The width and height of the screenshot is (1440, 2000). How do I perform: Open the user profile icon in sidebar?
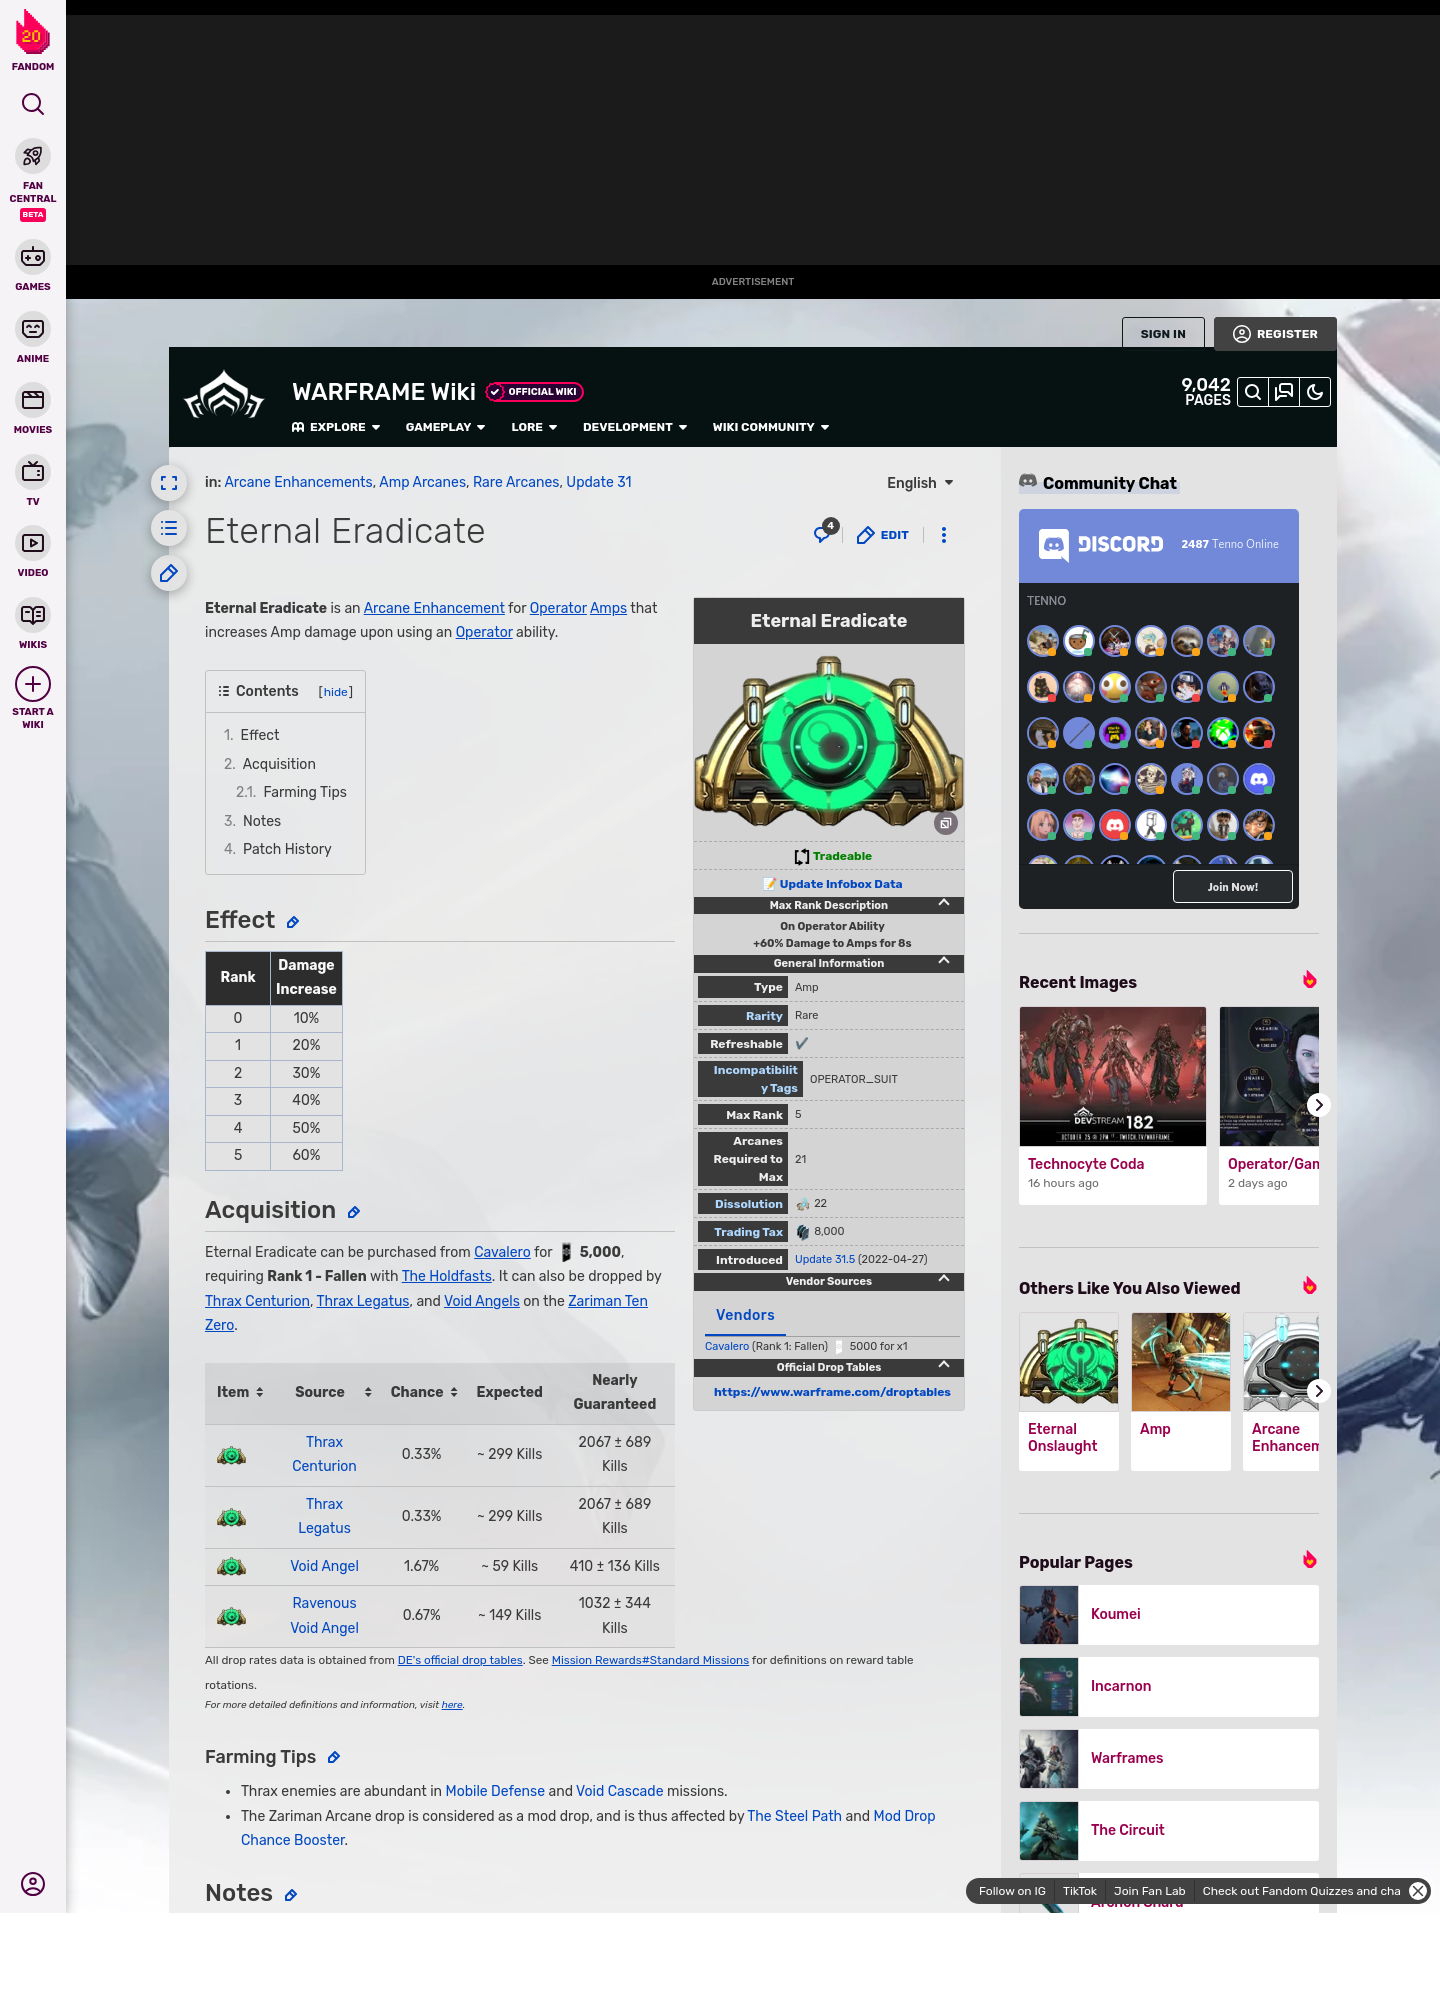(33, 1884)
